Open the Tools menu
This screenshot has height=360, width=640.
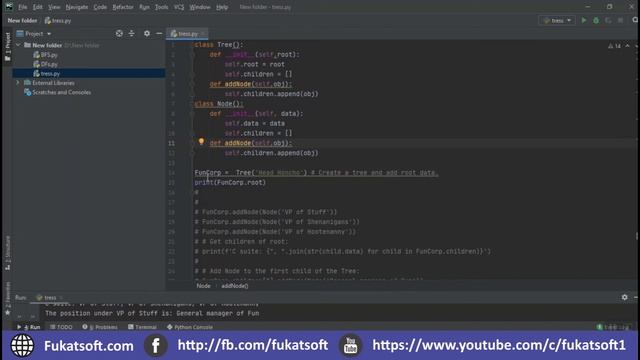(x=161, y=7)
